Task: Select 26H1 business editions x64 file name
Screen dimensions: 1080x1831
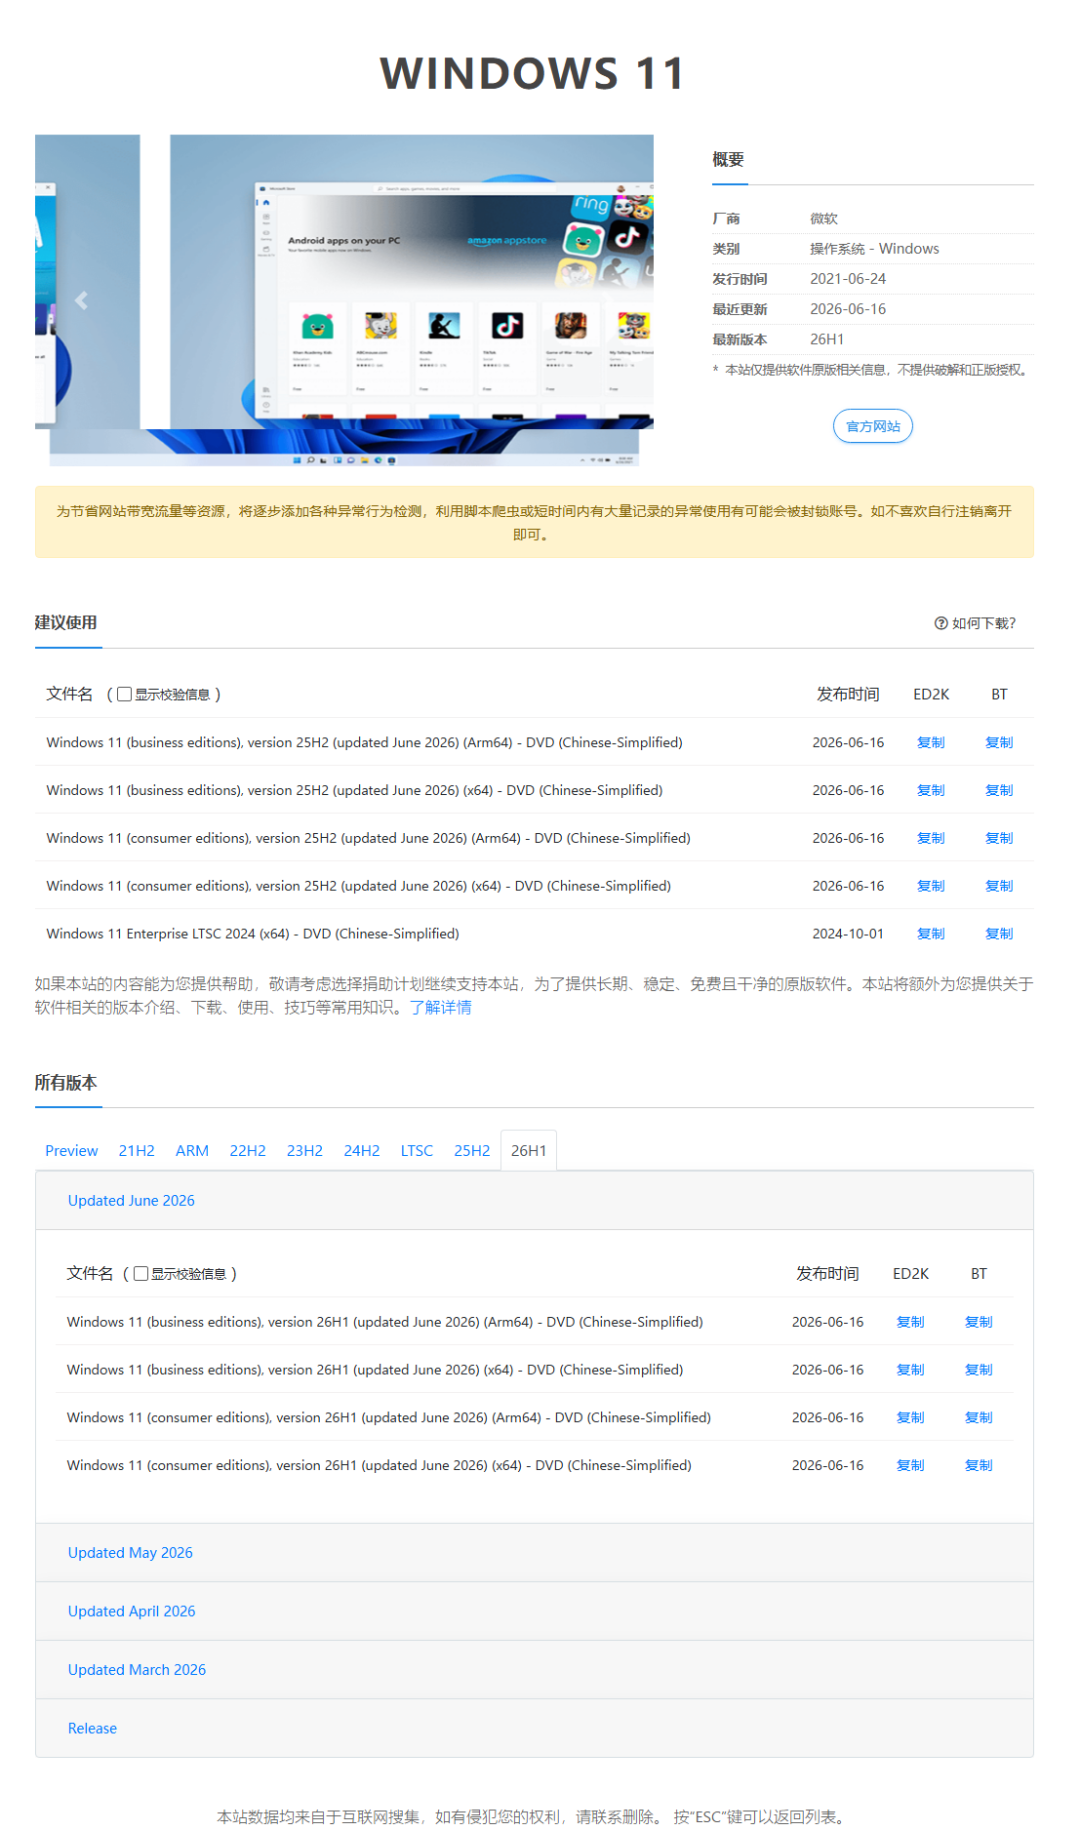Action: click(375, 1370)
